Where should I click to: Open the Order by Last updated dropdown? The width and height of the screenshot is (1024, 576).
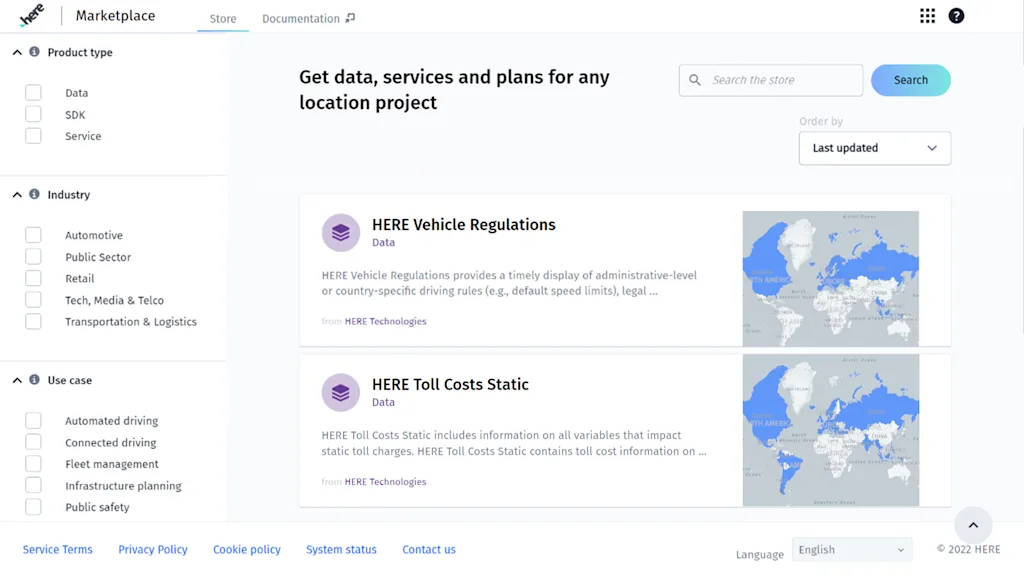coord(874,148)
